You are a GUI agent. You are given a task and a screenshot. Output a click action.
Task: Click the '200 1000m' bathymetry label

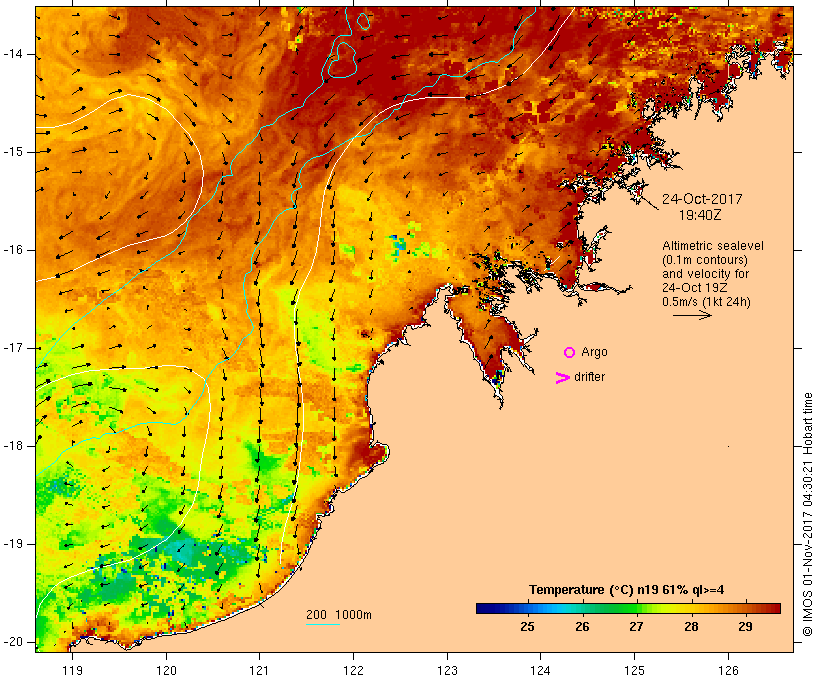(x=339, y=615)
